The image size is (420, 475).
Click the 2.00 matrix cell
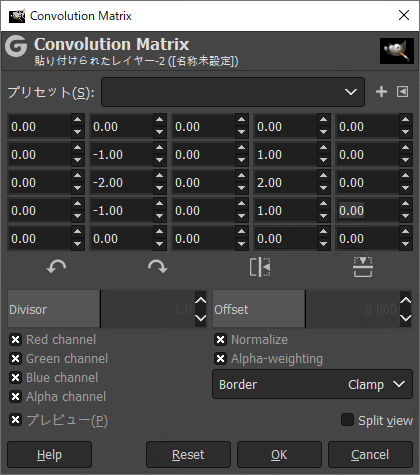(285, 182)
